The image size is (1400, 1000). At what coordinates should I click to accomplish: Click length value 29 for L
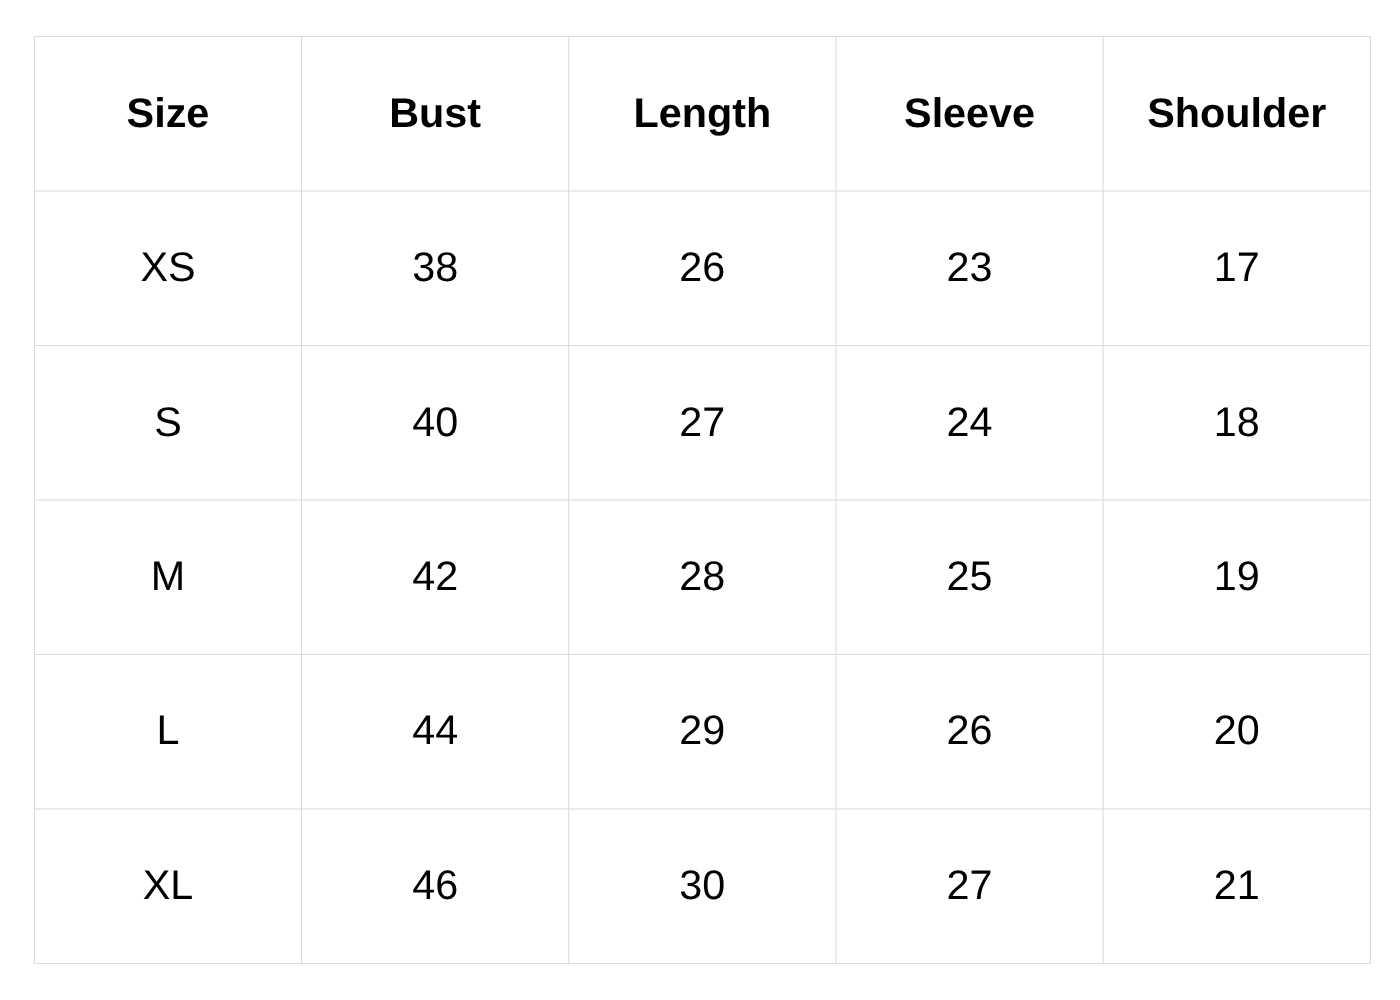702,731
